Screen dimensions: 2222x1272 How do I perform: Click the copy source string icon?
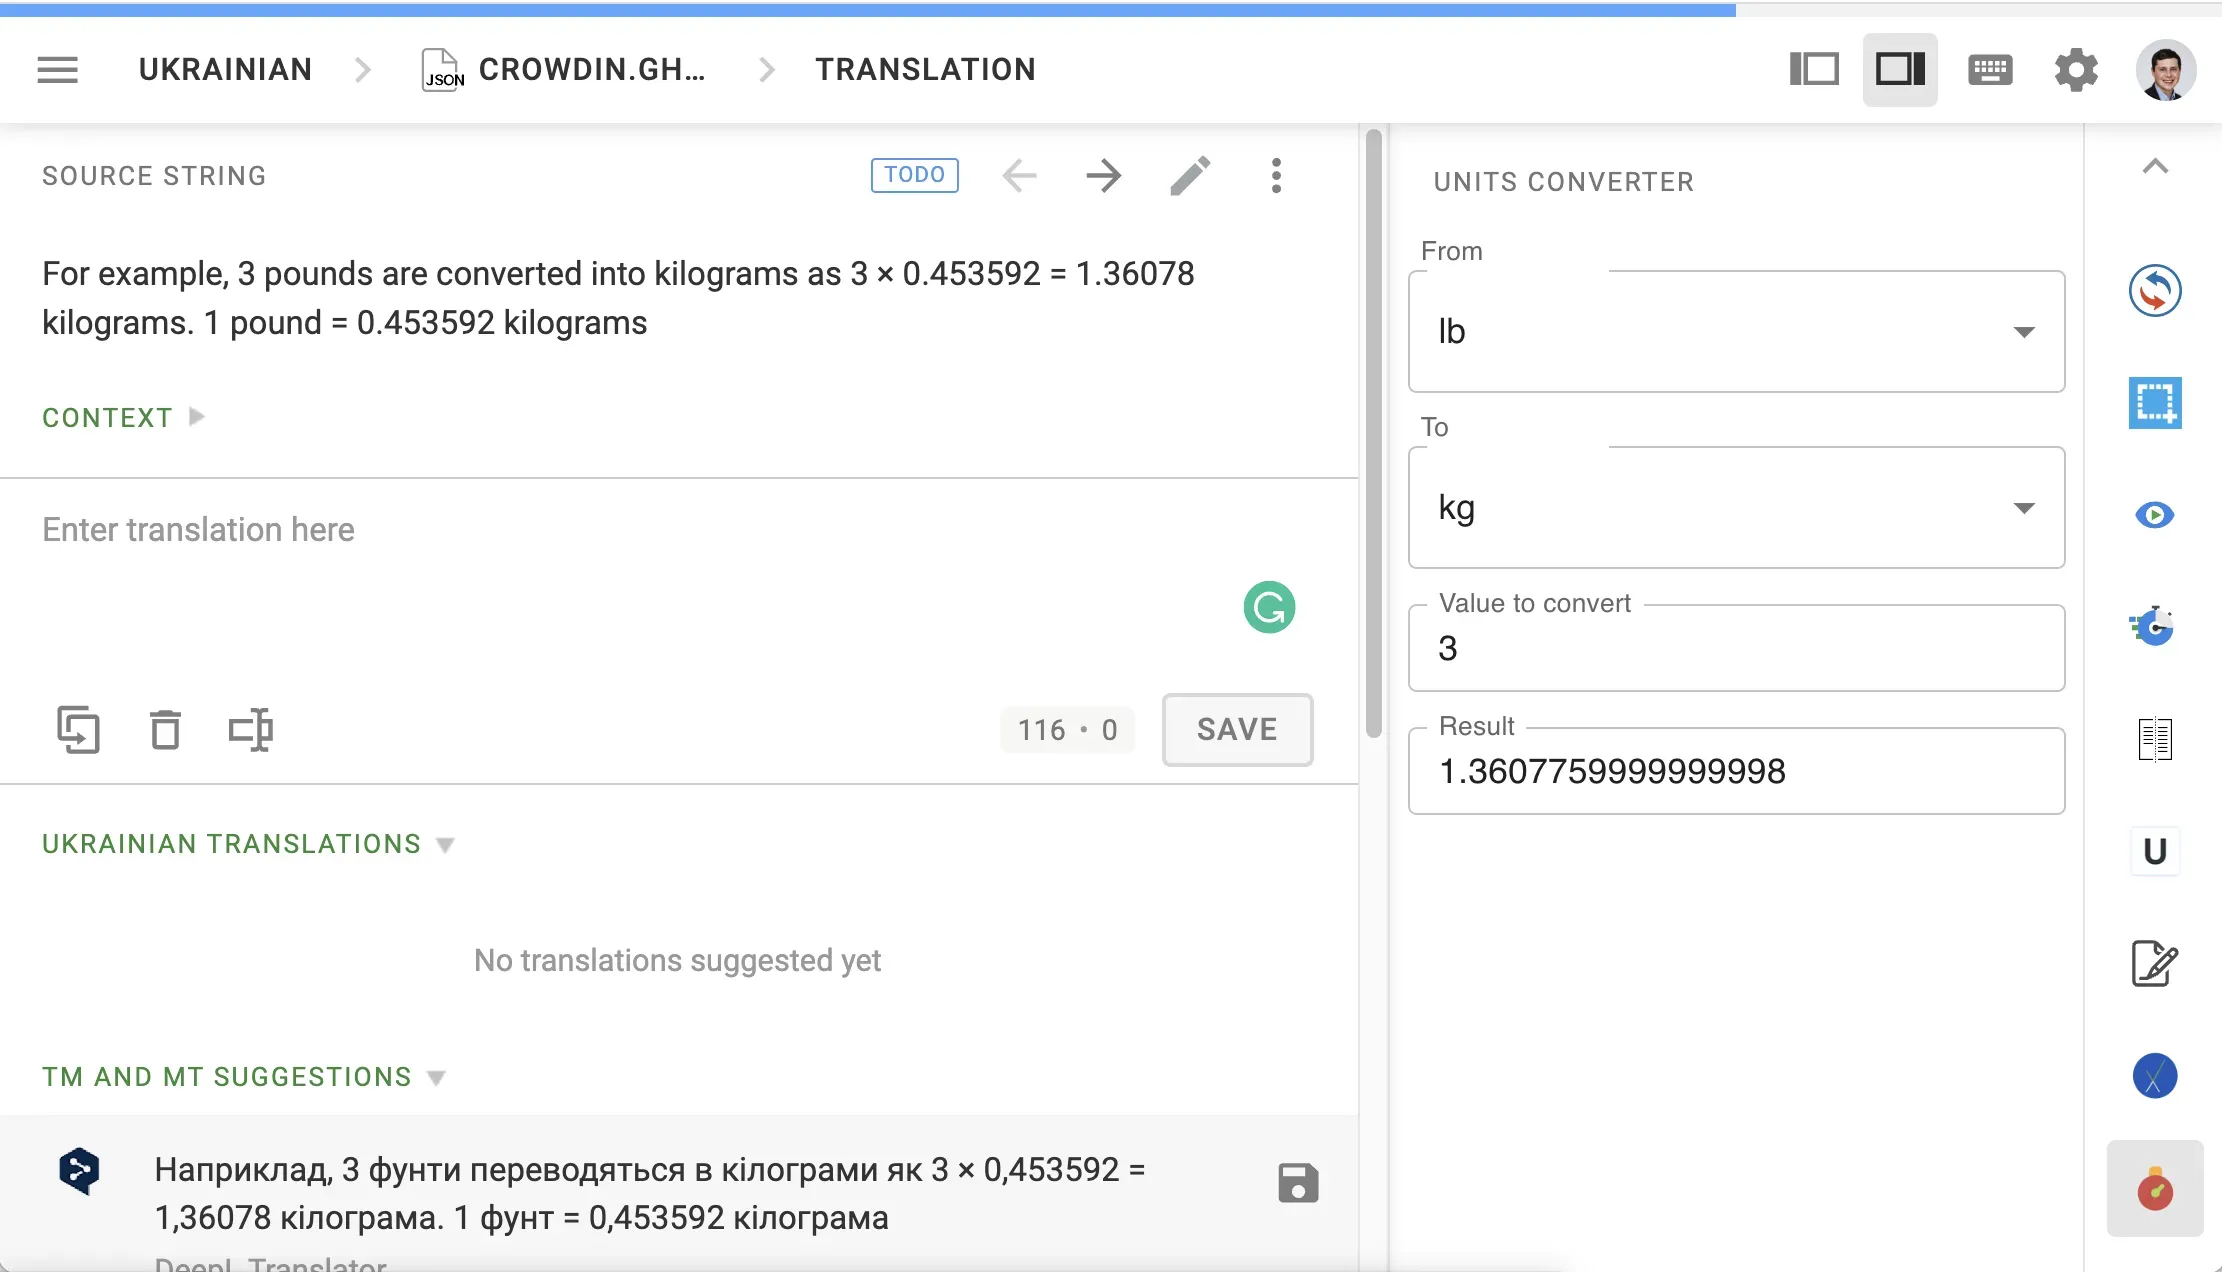[79, 730]
